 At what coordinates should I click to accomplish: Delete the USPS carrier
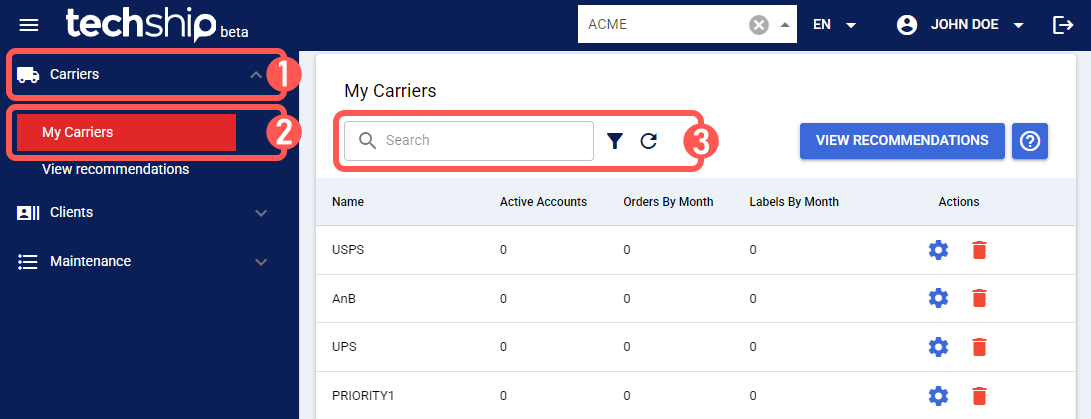tap(979, 250)
